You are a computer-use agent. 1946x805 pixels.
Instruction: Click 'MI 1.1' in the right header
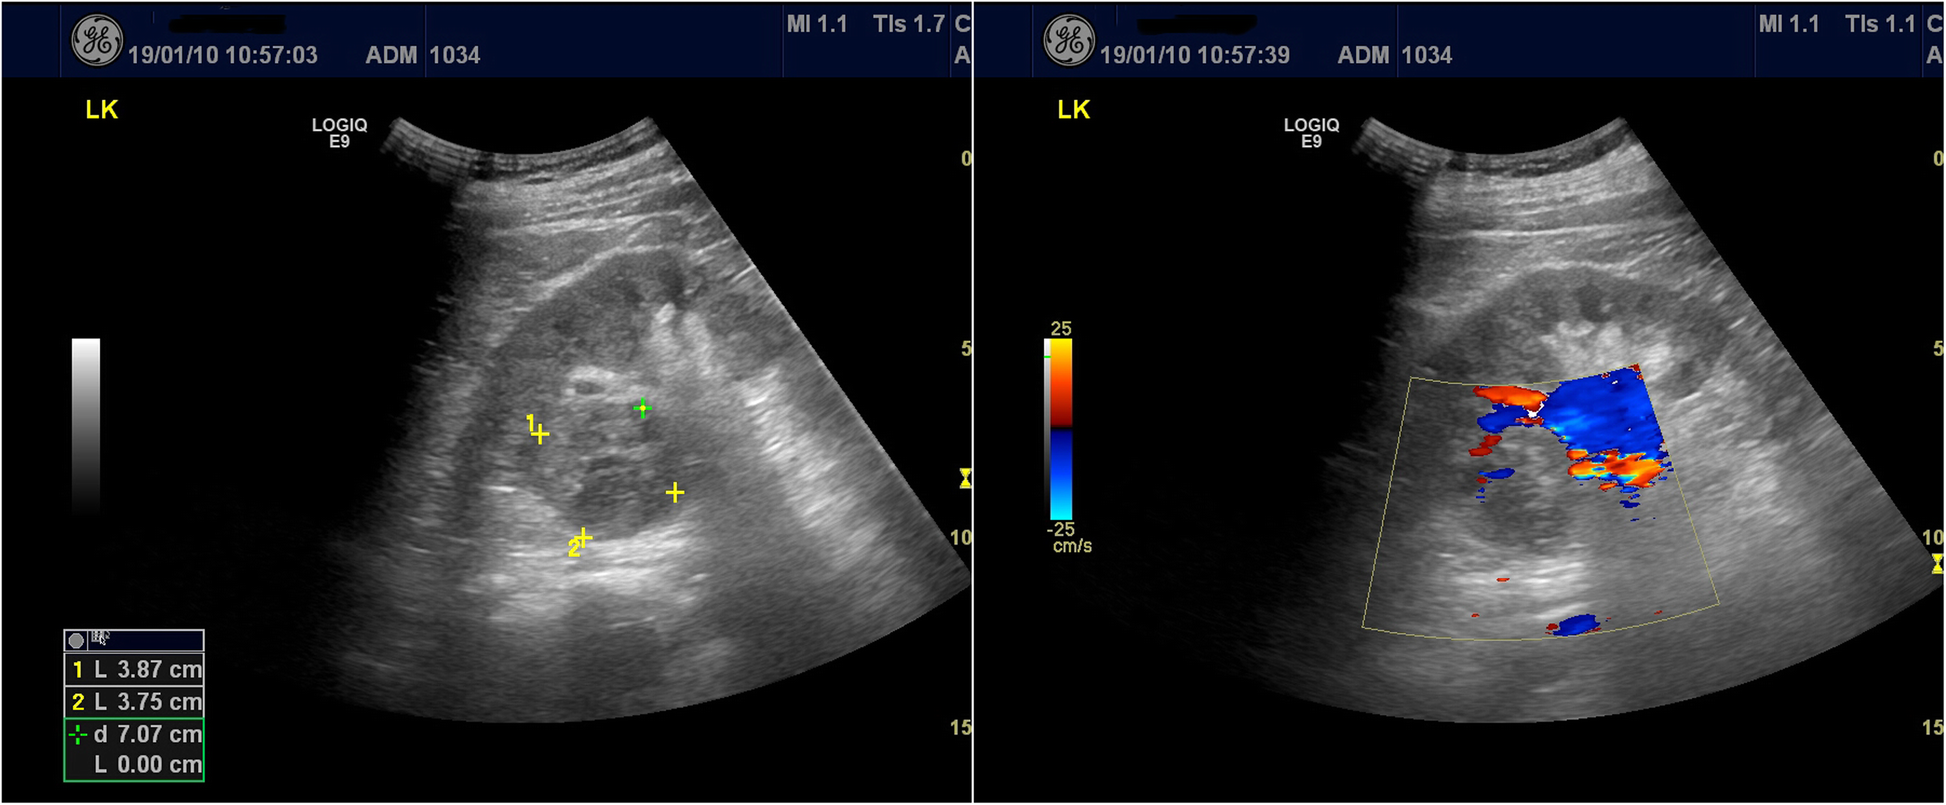click(1789, 24)
